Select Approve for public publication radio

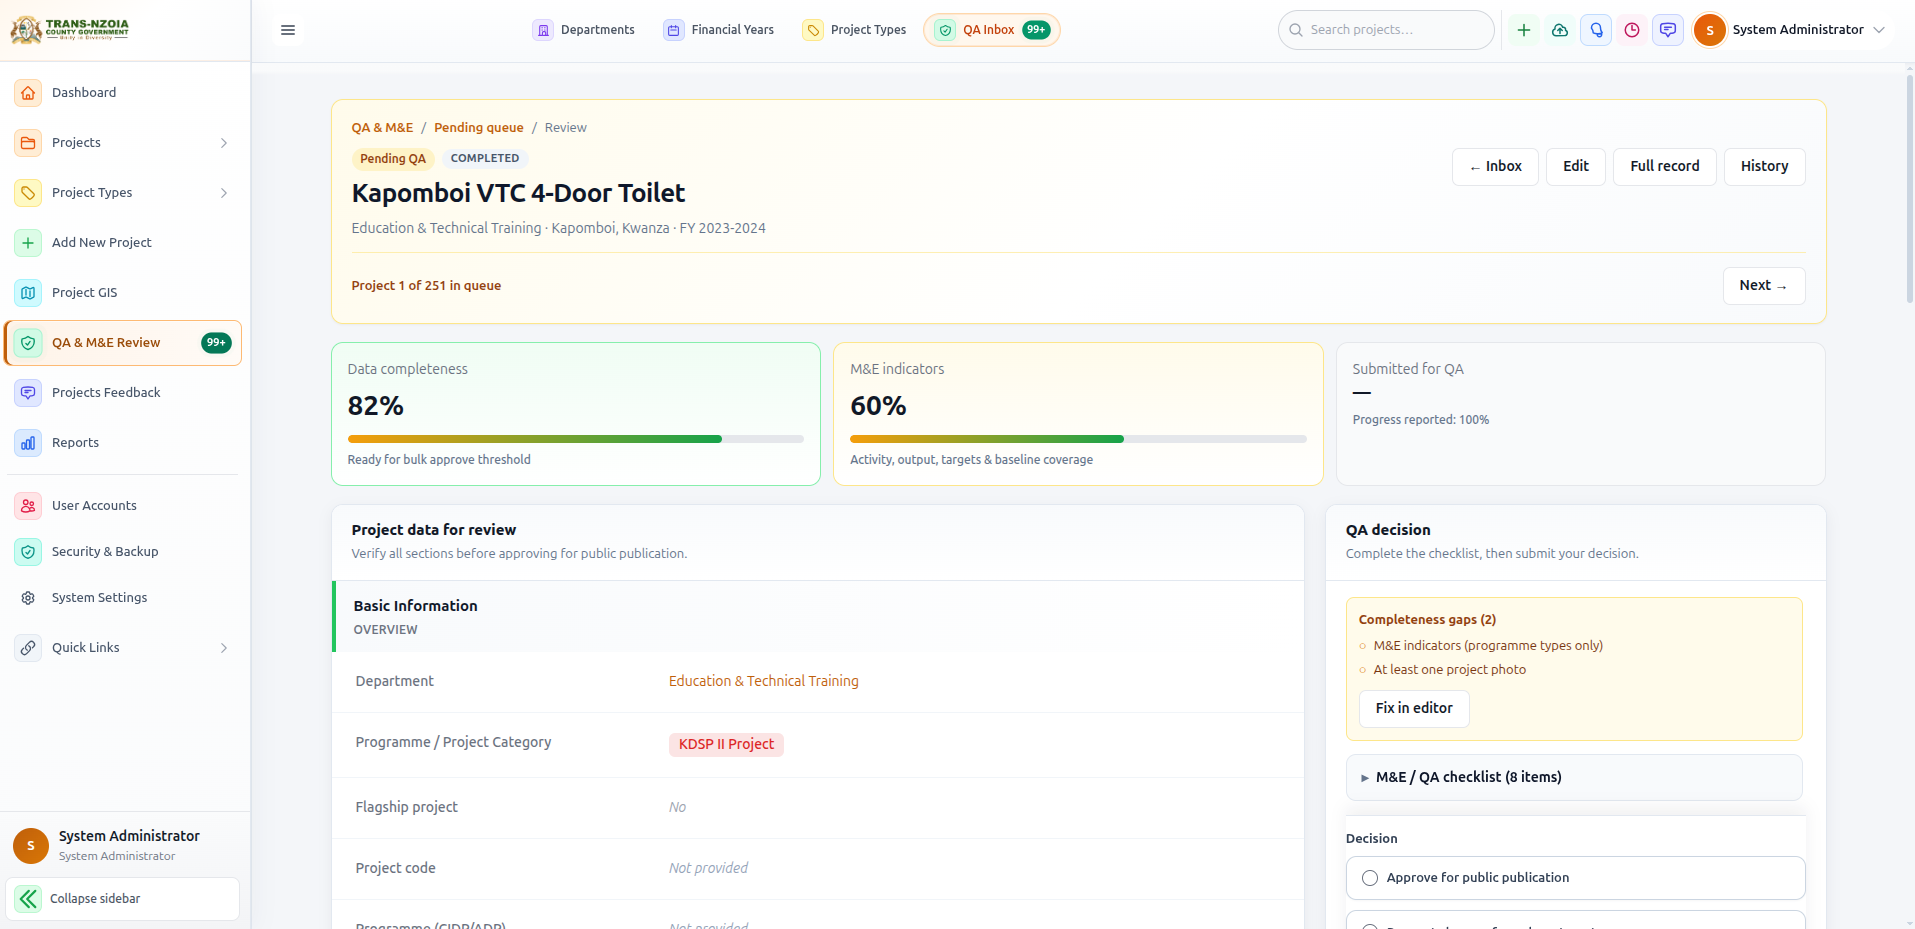click(x=1370, y=878)
